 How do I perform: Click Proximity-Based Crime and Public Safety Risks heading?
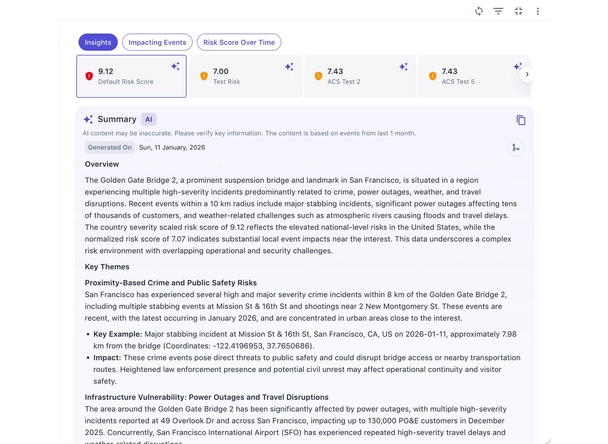[x=171, y=283]
